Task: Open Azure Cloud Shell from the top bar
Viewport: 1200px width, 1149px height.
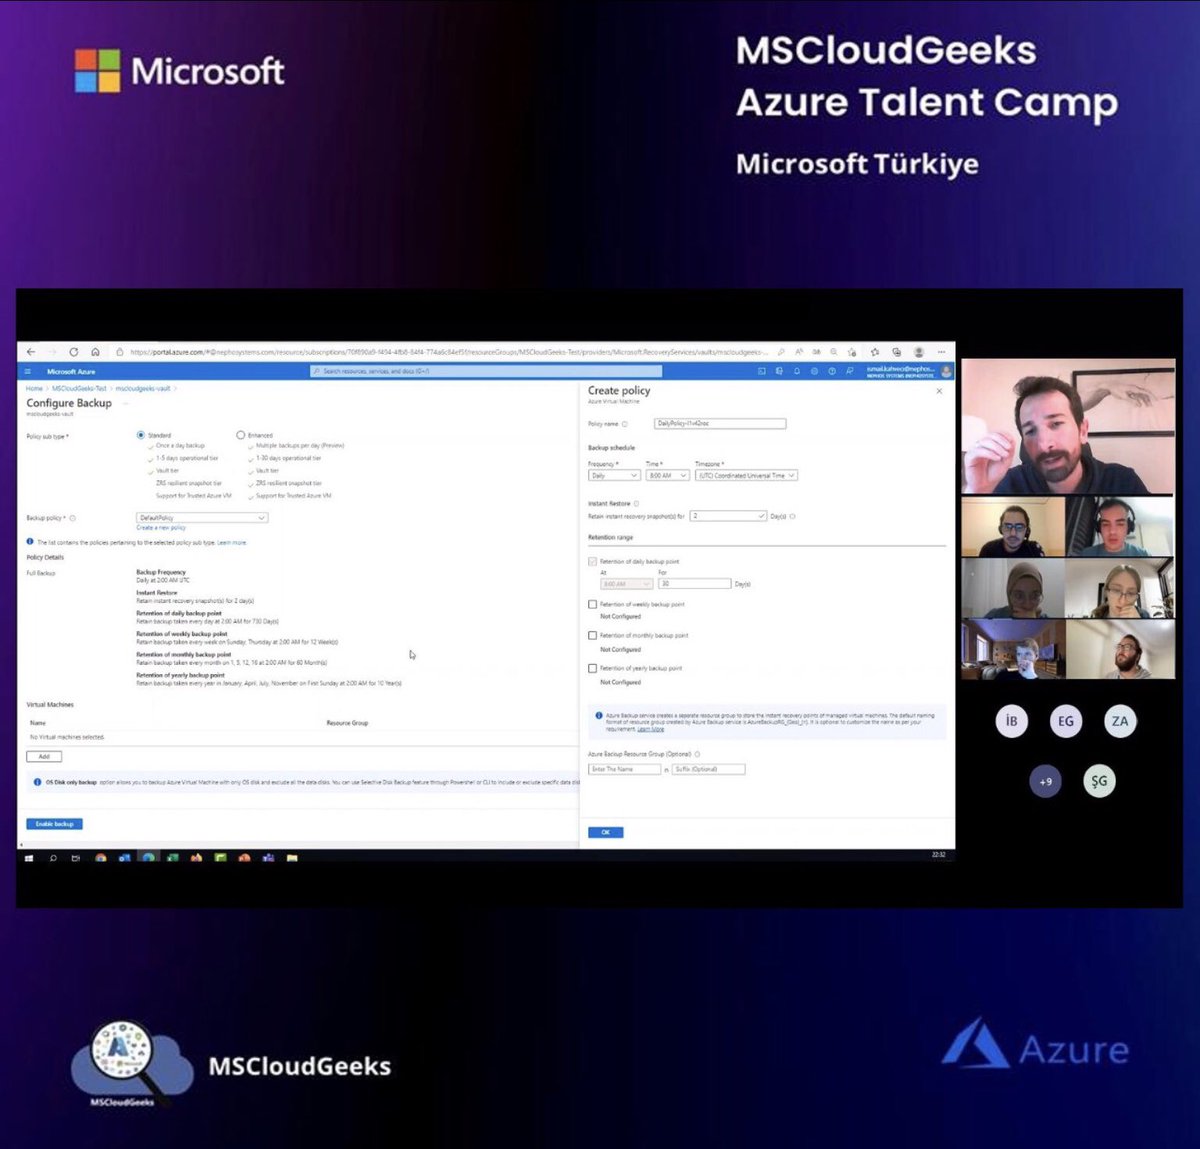Action: coord(761,371)
